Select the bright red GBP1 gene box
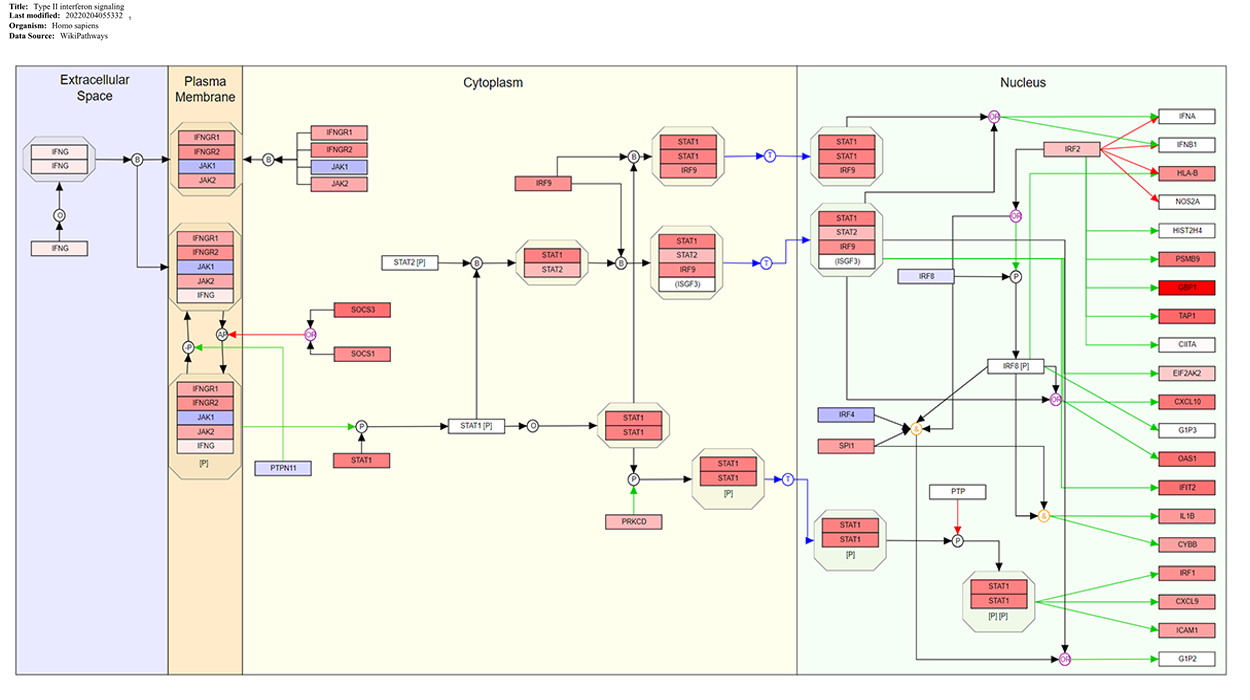The width and height of the screenshot is (1250, 700). [x=1186, y=288]
